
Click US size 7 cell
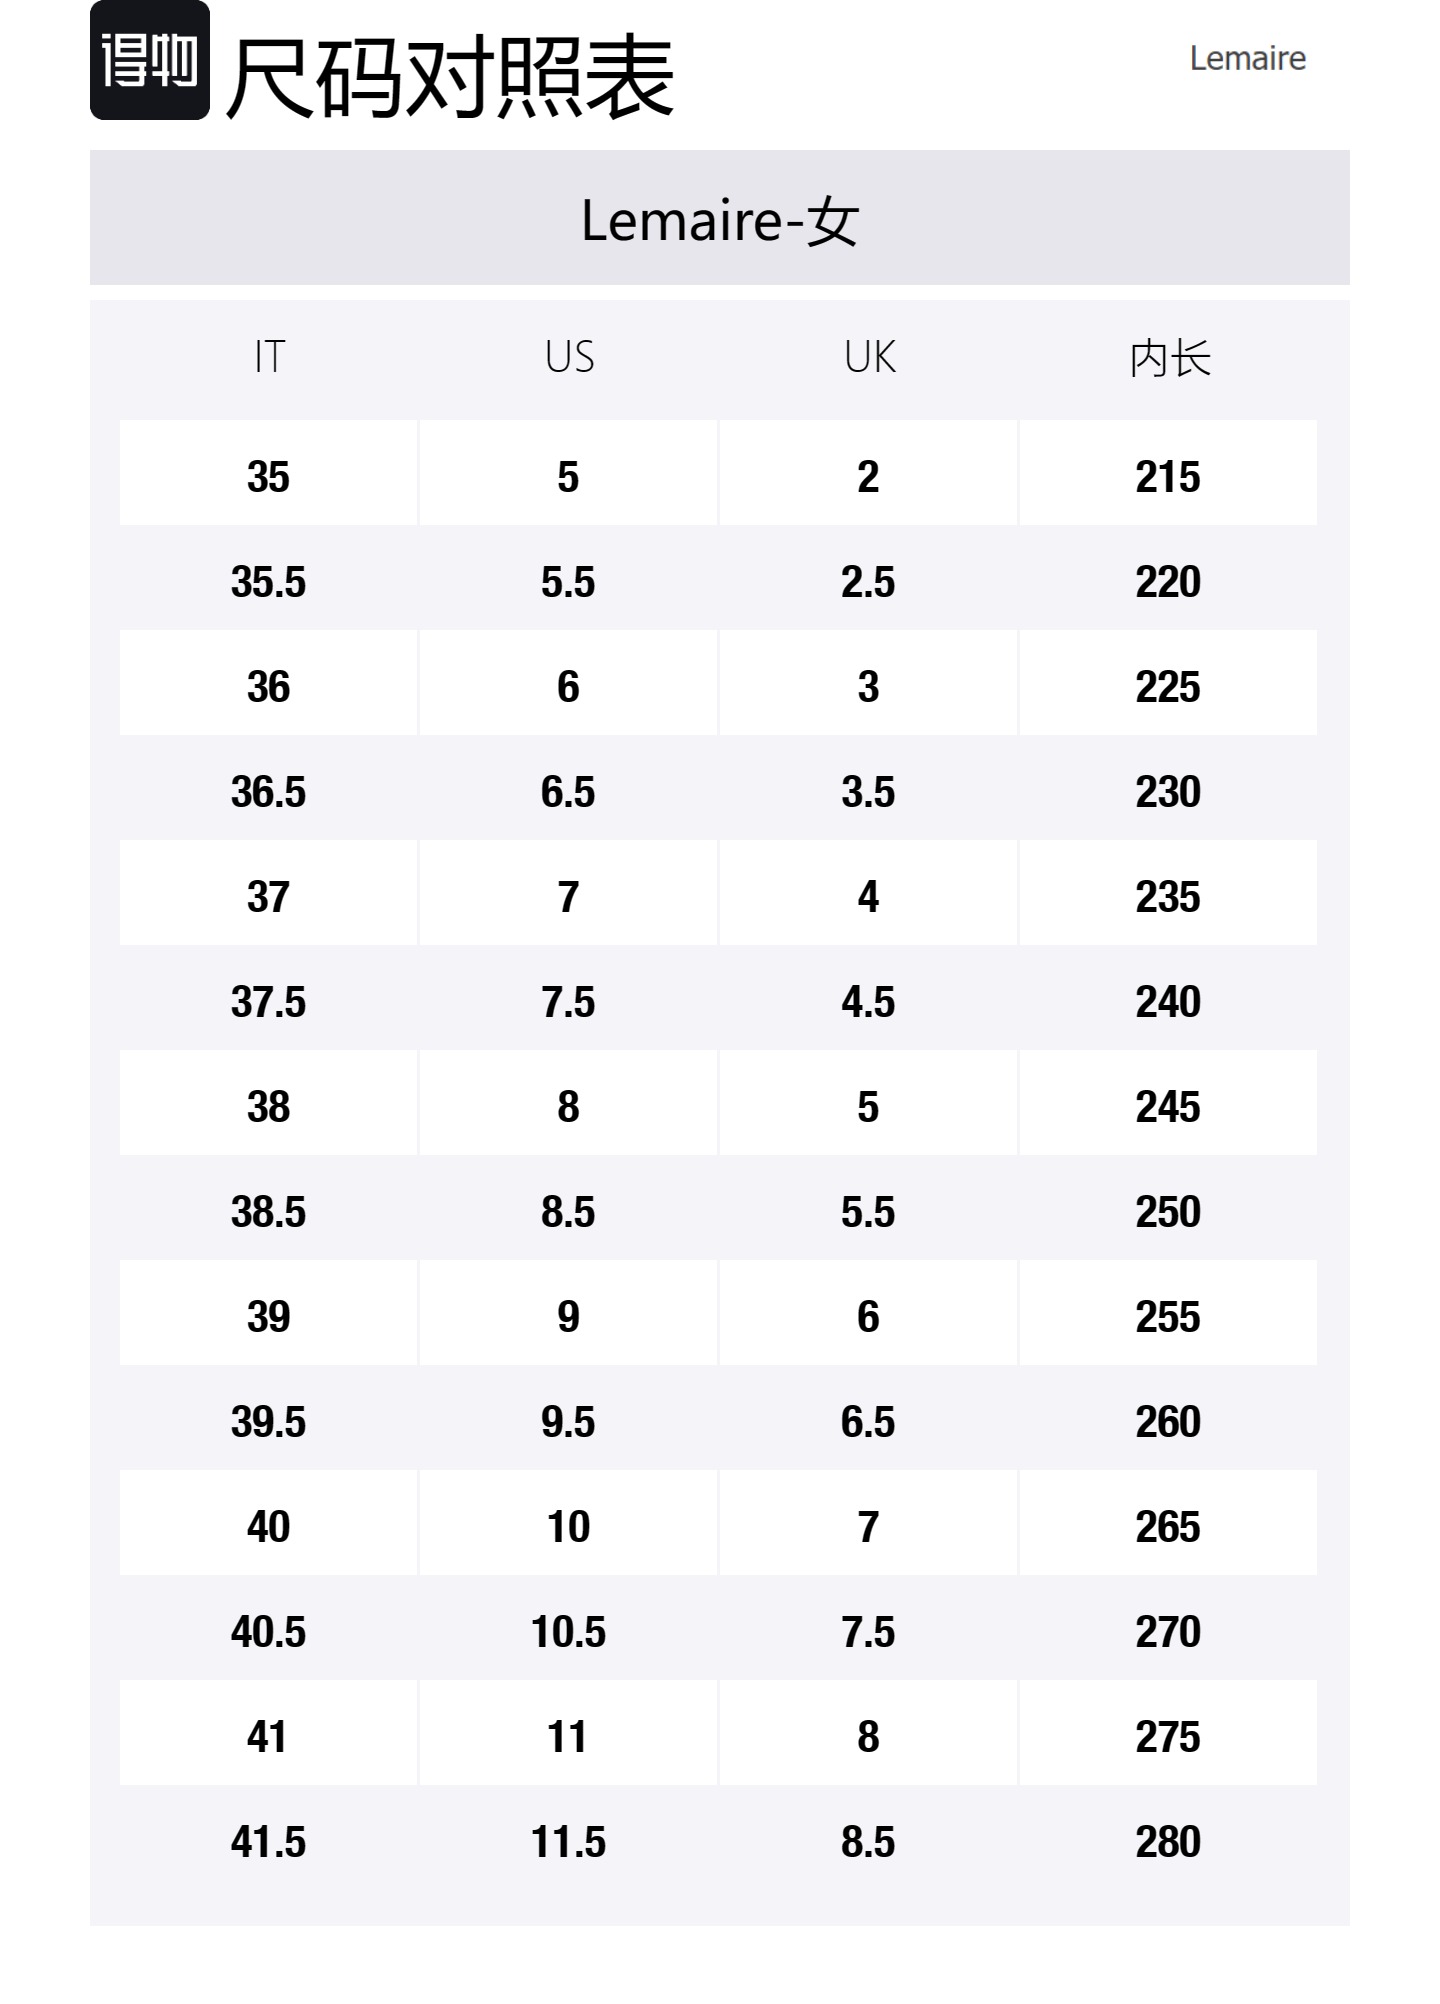(x=568, y=896)
